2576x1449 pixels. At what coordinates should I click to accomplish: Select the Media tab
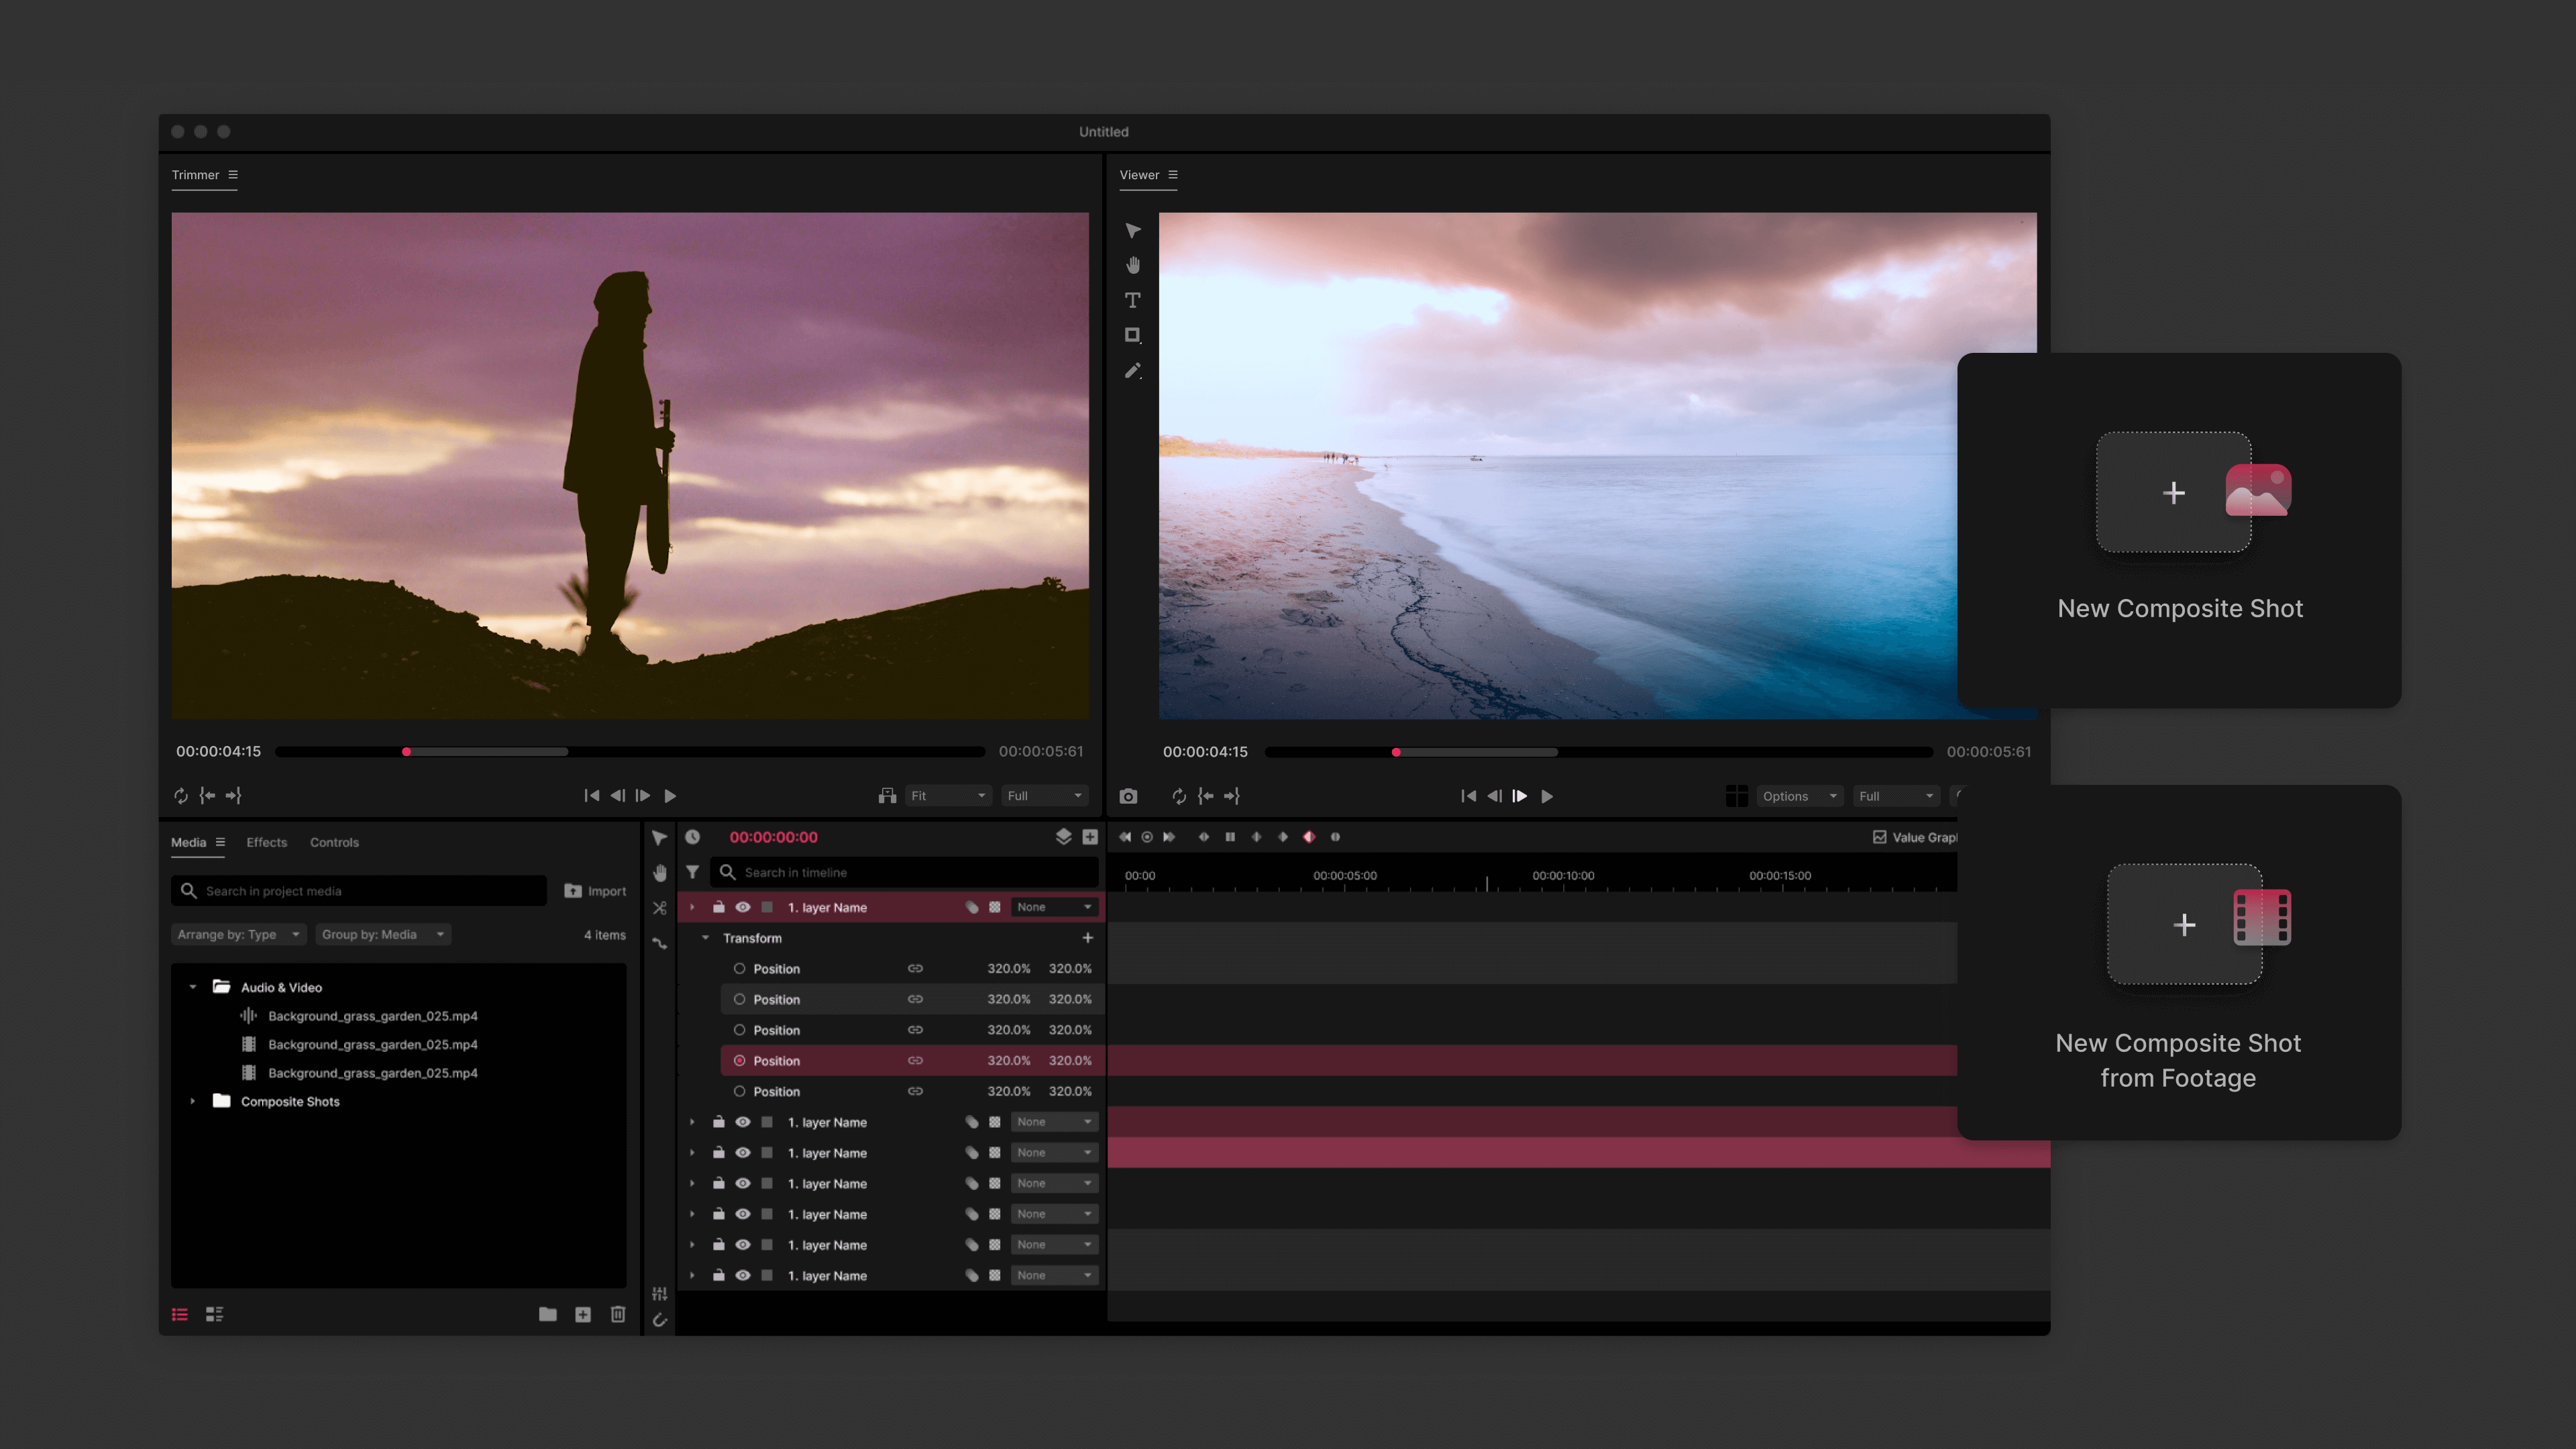pyautogui.click(x=188, y=842)
